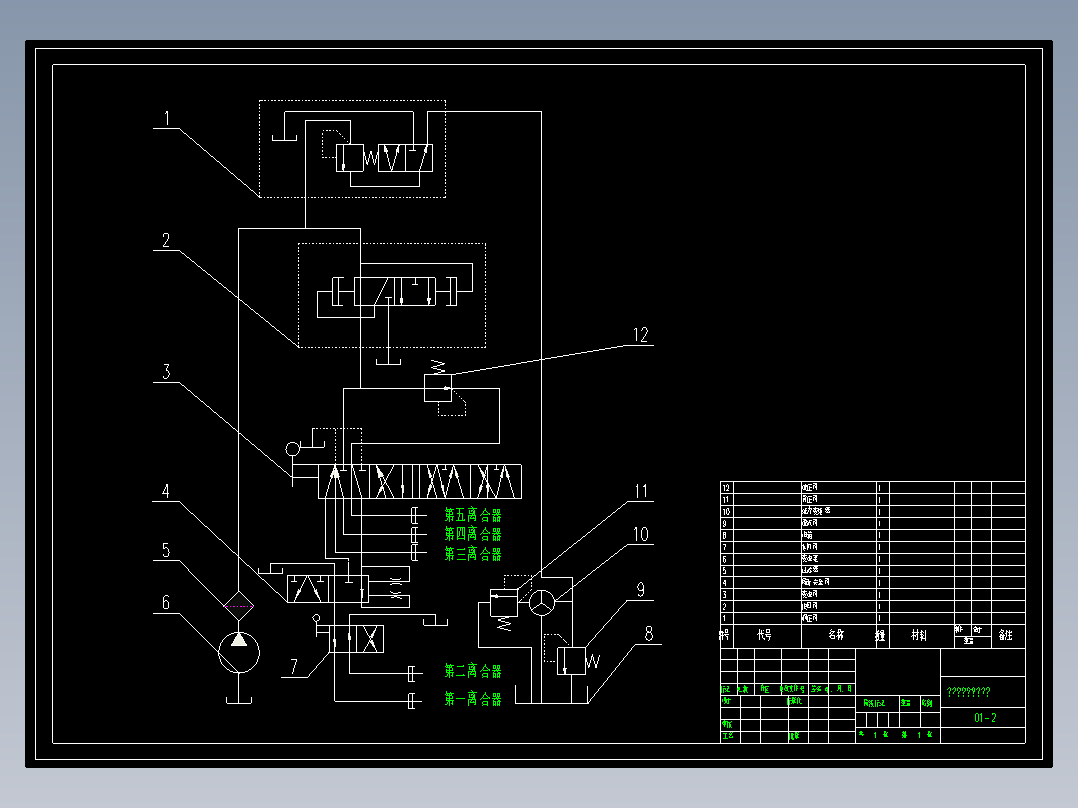
Task: Click the drawing number 01-2 in the title block
Action: pyautogui.click(x=985, y=718)
